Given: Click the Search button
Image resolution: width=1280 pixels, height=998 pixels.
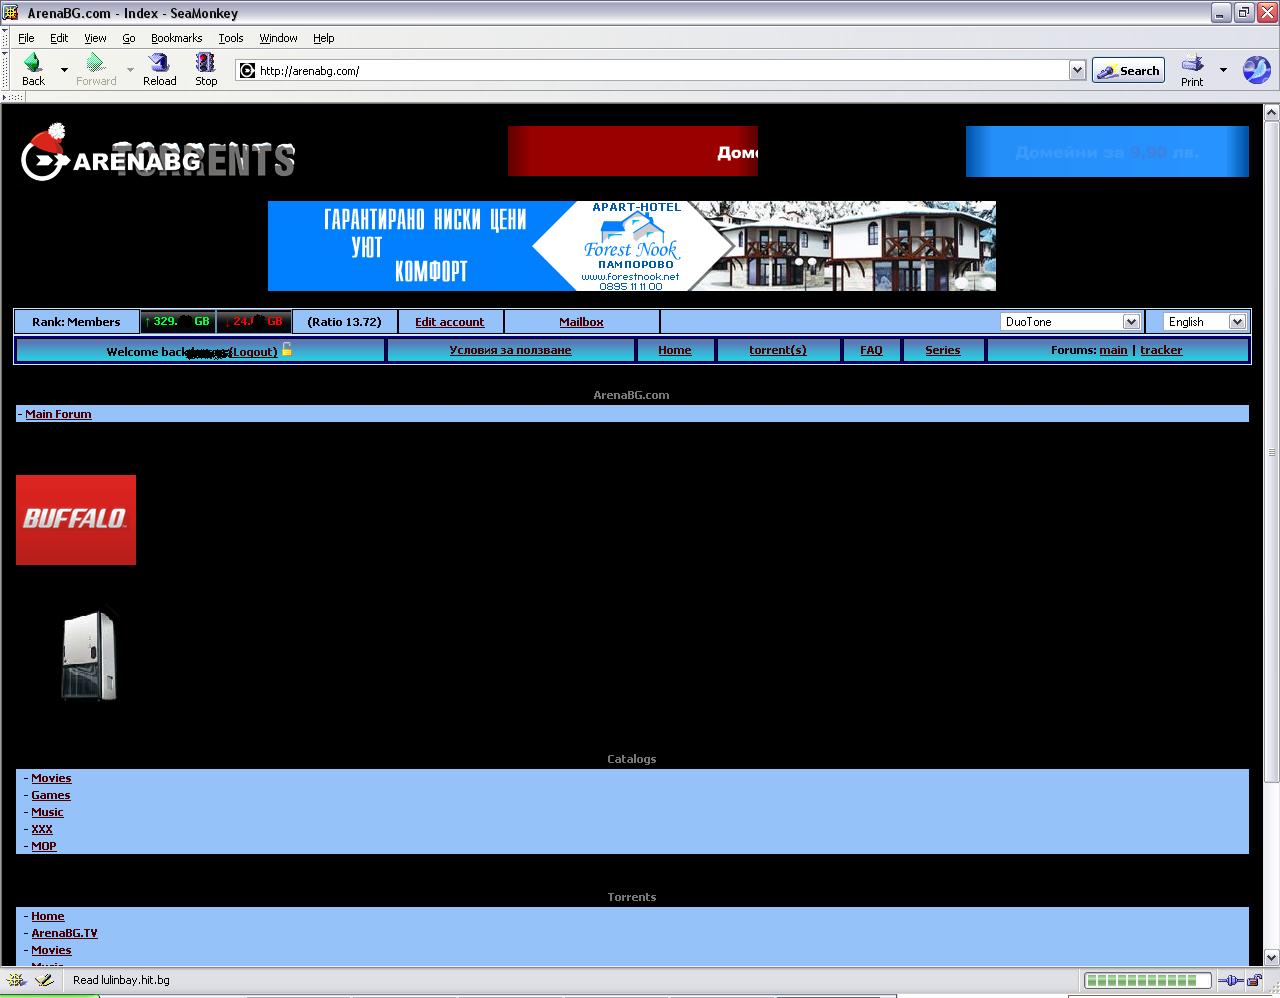Looking at the screenshot, I should click(1128, 70).
